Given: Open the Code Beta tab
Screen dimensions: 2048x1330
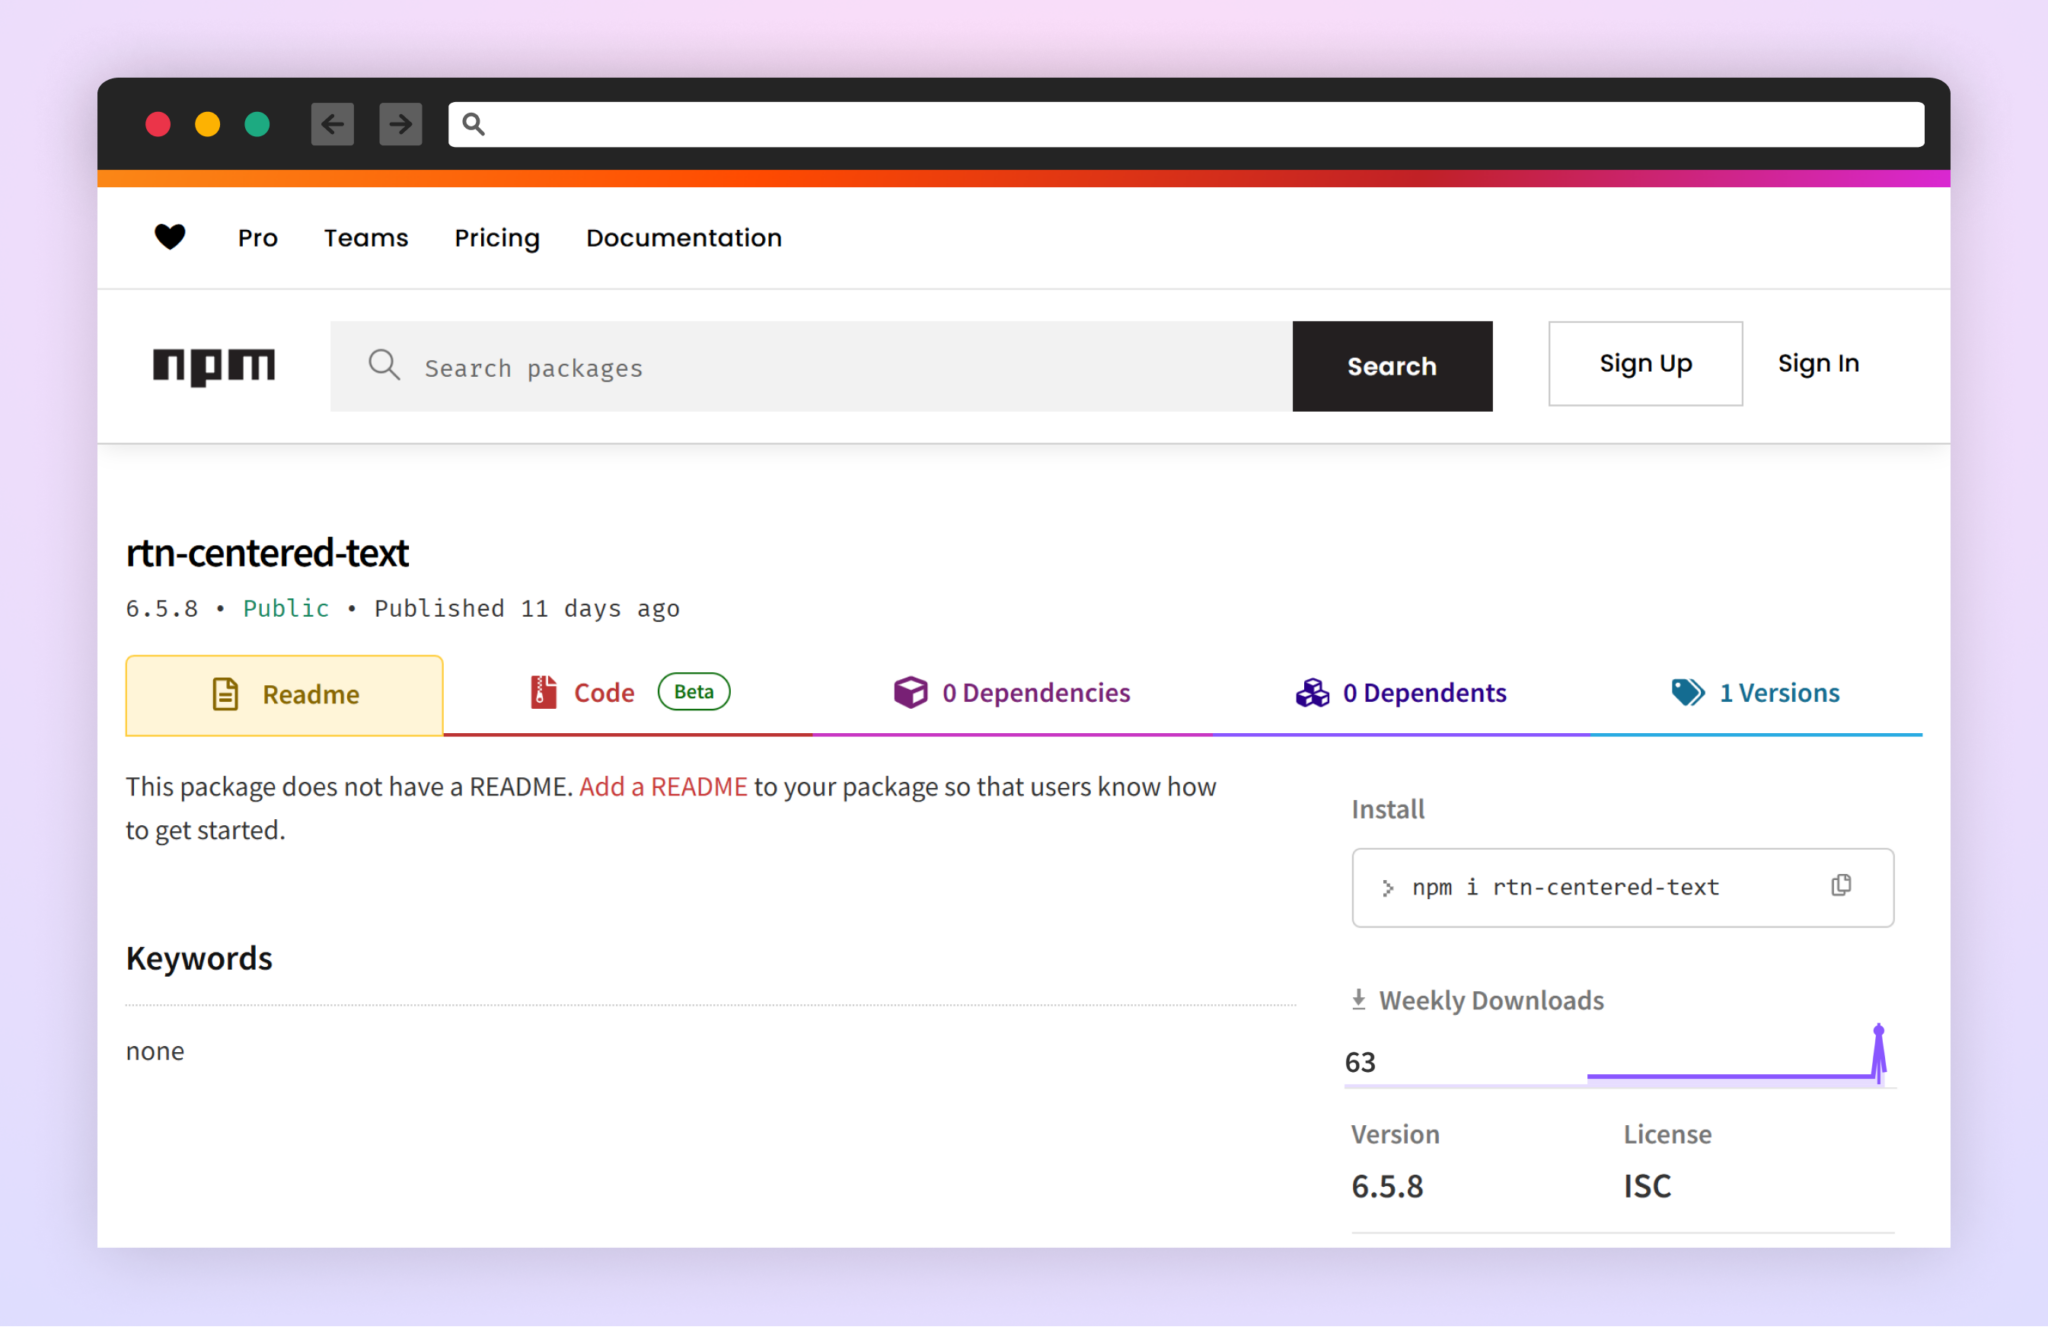Looking at the screenshot, I should (x=603, y=691).
